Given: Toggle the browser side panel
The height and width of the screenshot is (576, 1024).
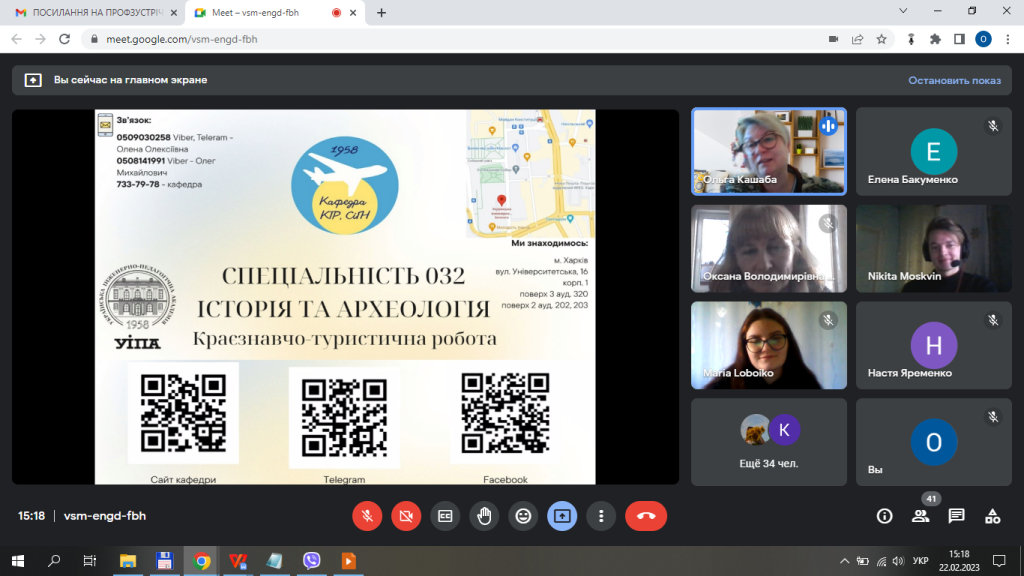Looking at the screenshot, I should [959, 39].
